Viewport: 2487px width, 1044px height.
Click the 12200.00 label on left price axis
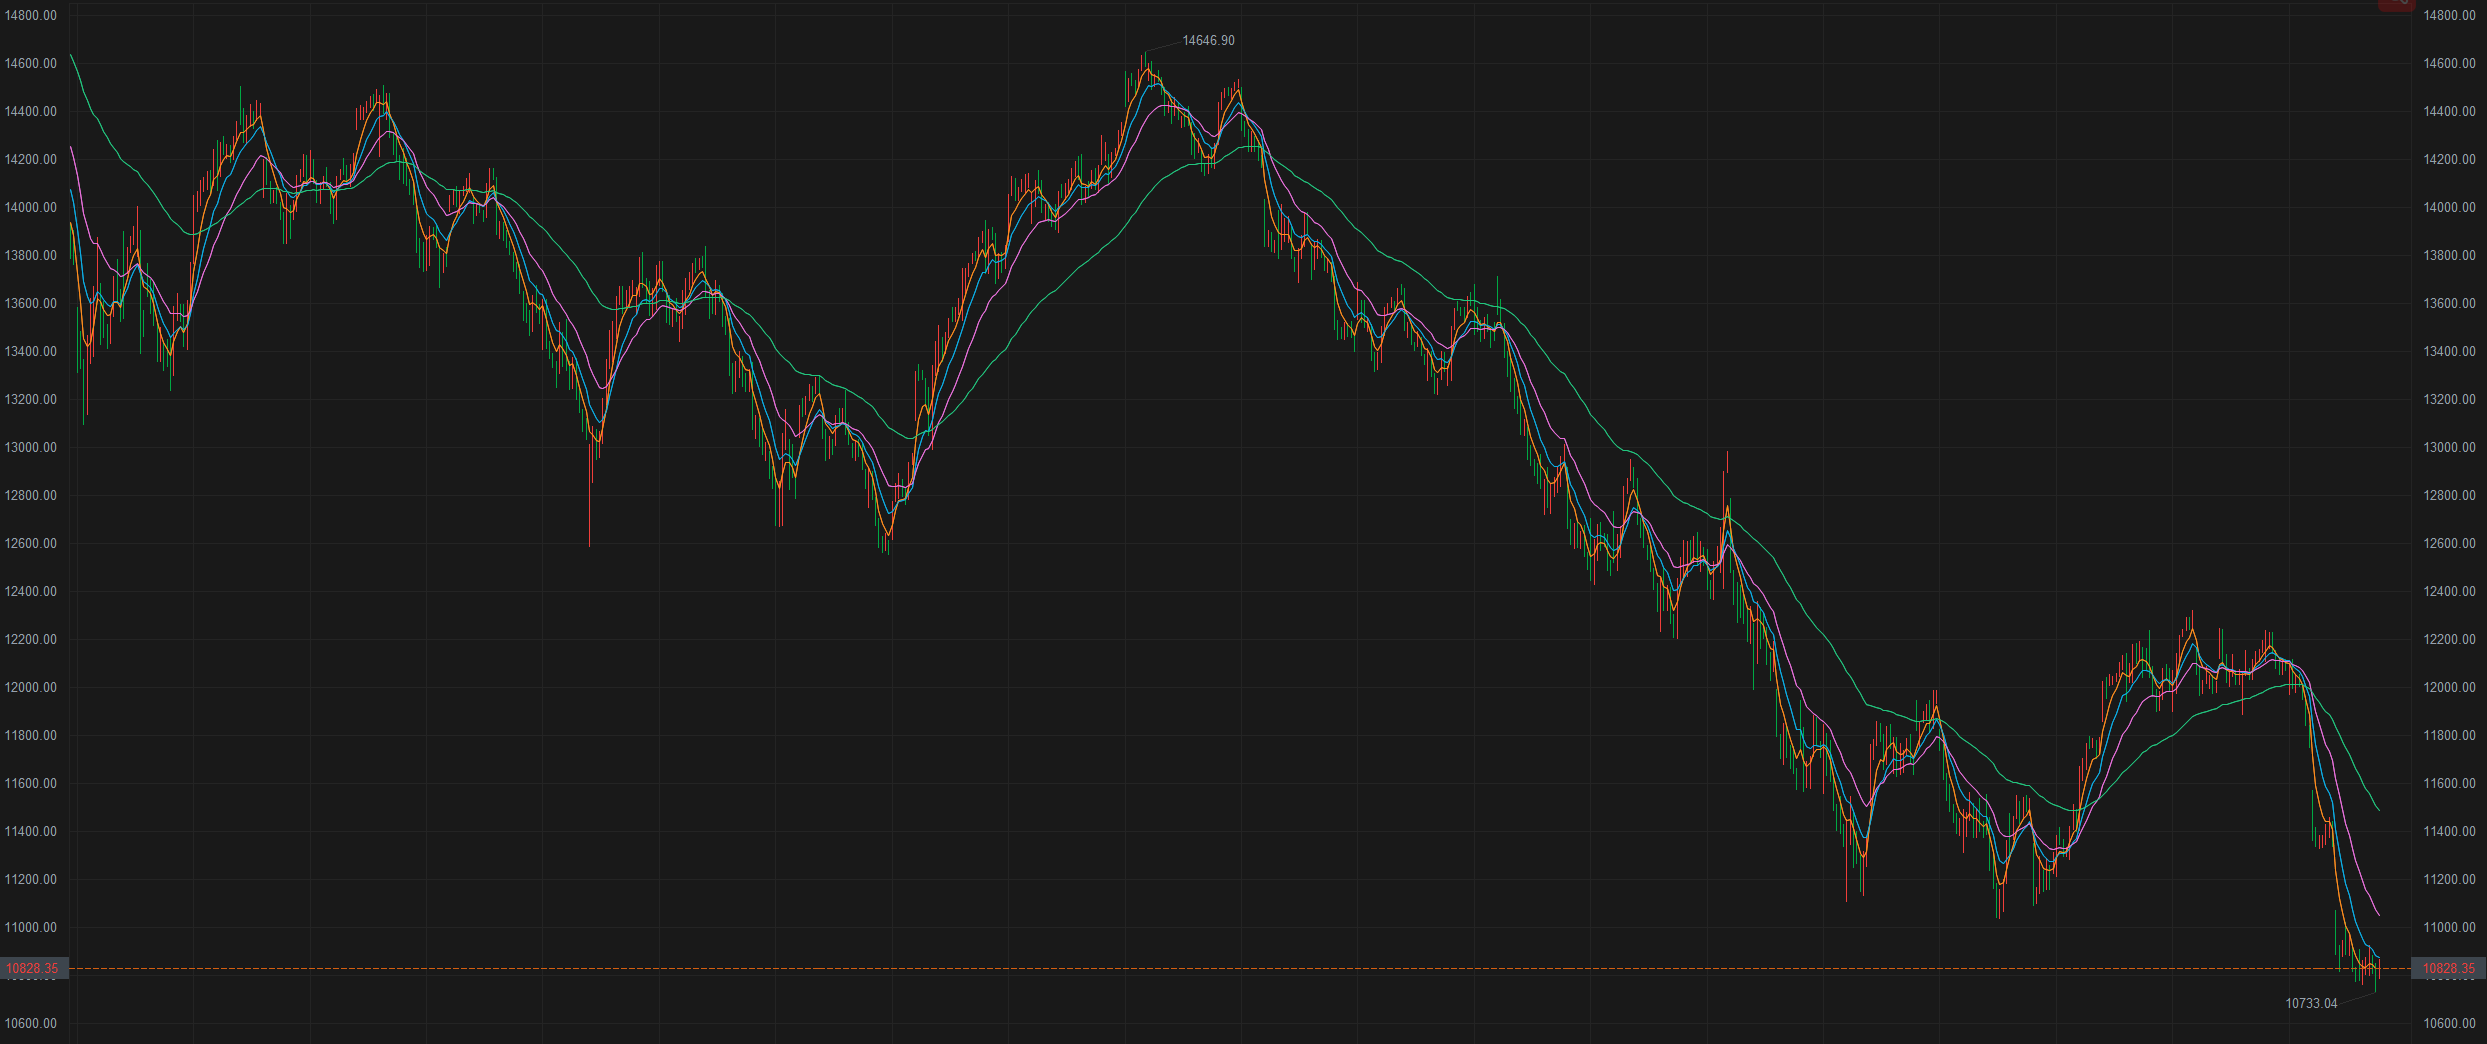tap(31, 639)
